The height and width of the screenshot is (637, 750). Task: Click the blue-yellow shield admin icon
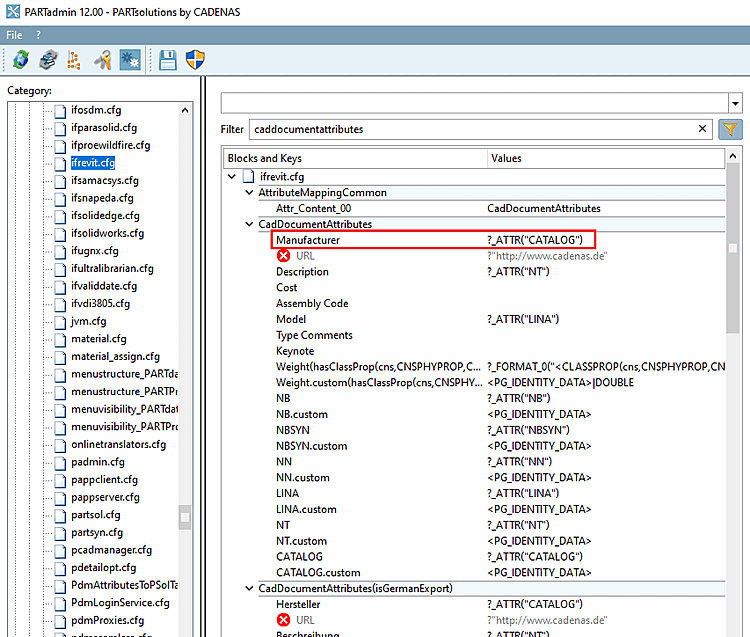(196, 60)
